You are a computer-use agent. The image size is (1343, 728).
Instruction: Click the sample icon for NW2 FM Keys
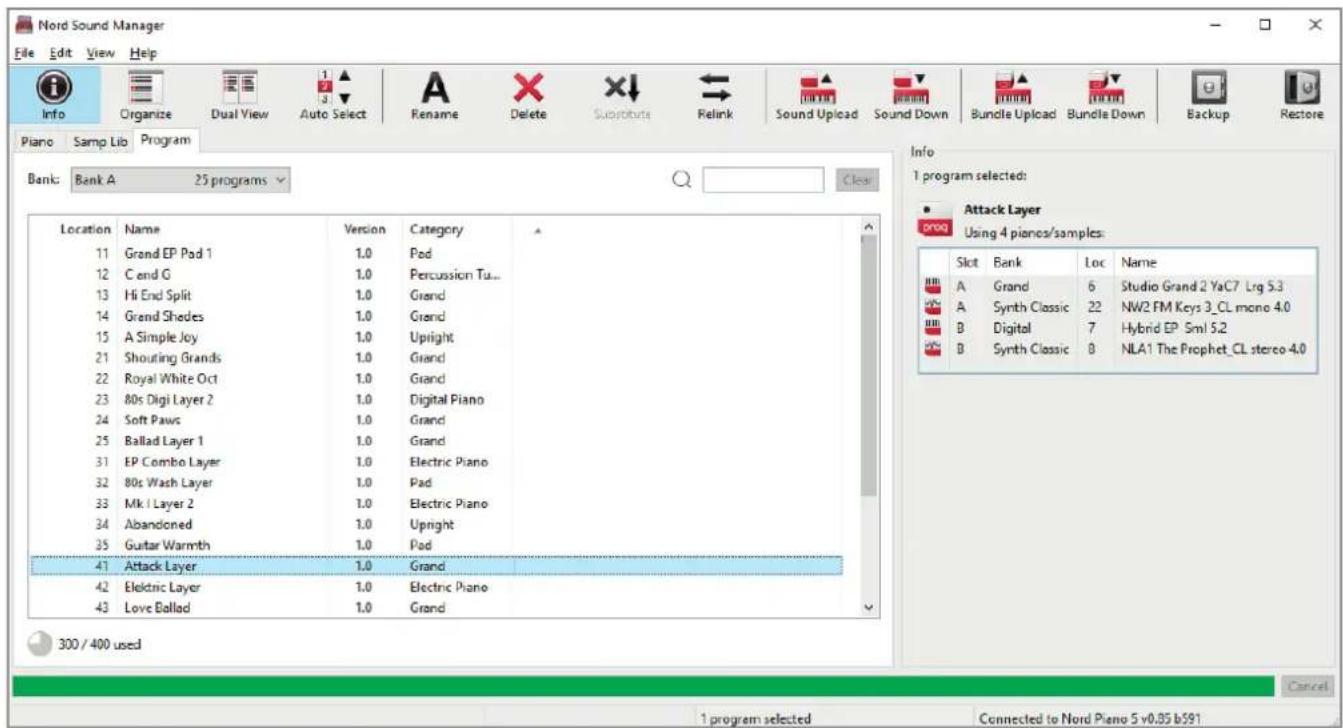pyautogui.click(x=935, y=306)
